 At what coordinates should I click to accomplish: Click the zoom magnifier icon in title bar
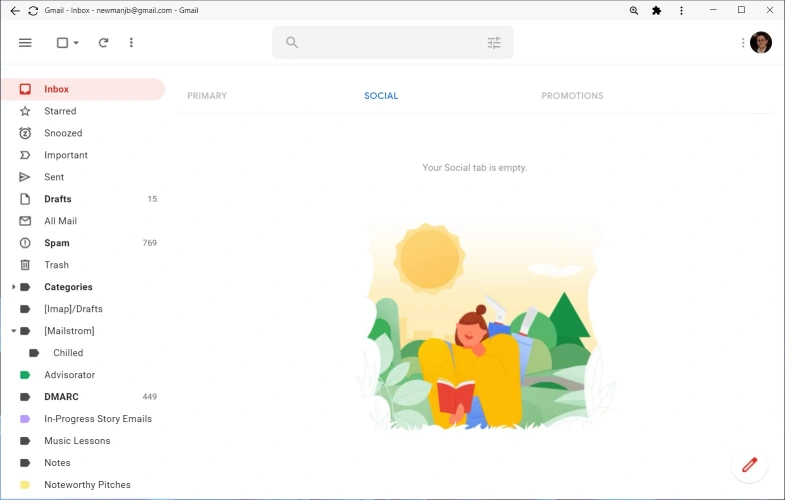(x=633, y=10)
